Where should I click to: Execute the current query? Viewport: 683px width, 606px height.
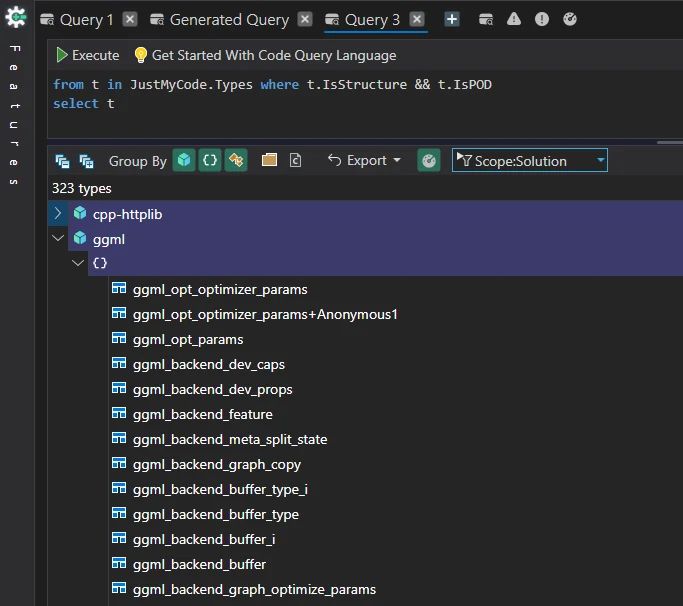click(x=88, y=55)
